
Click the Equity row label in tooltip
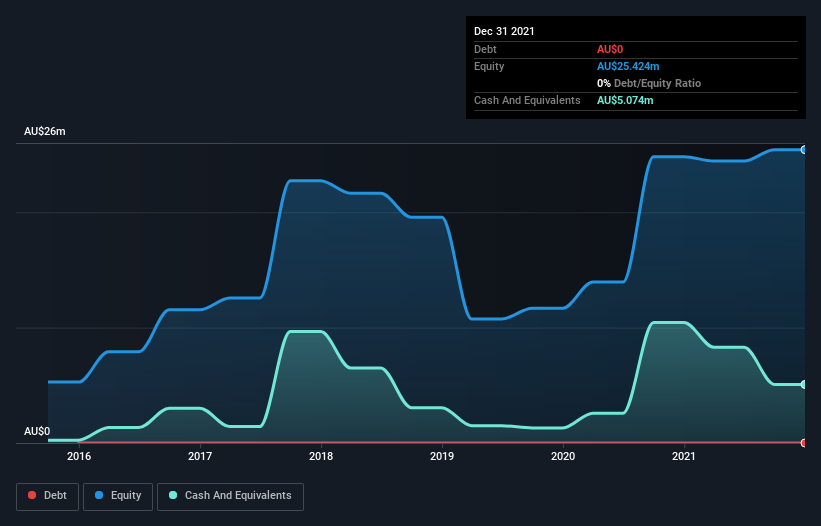coord(489,66)
